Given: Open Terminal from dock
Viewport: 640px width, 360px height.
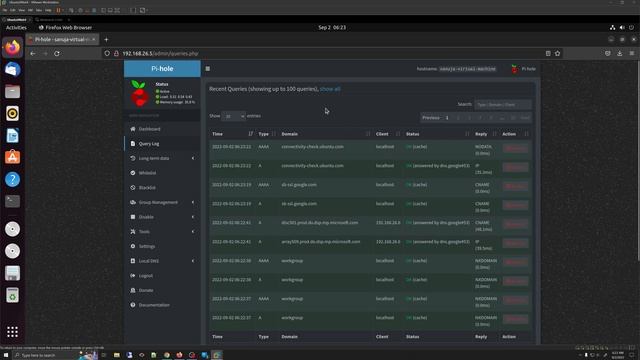Looking at the screenshot, I should pos(12,201).
